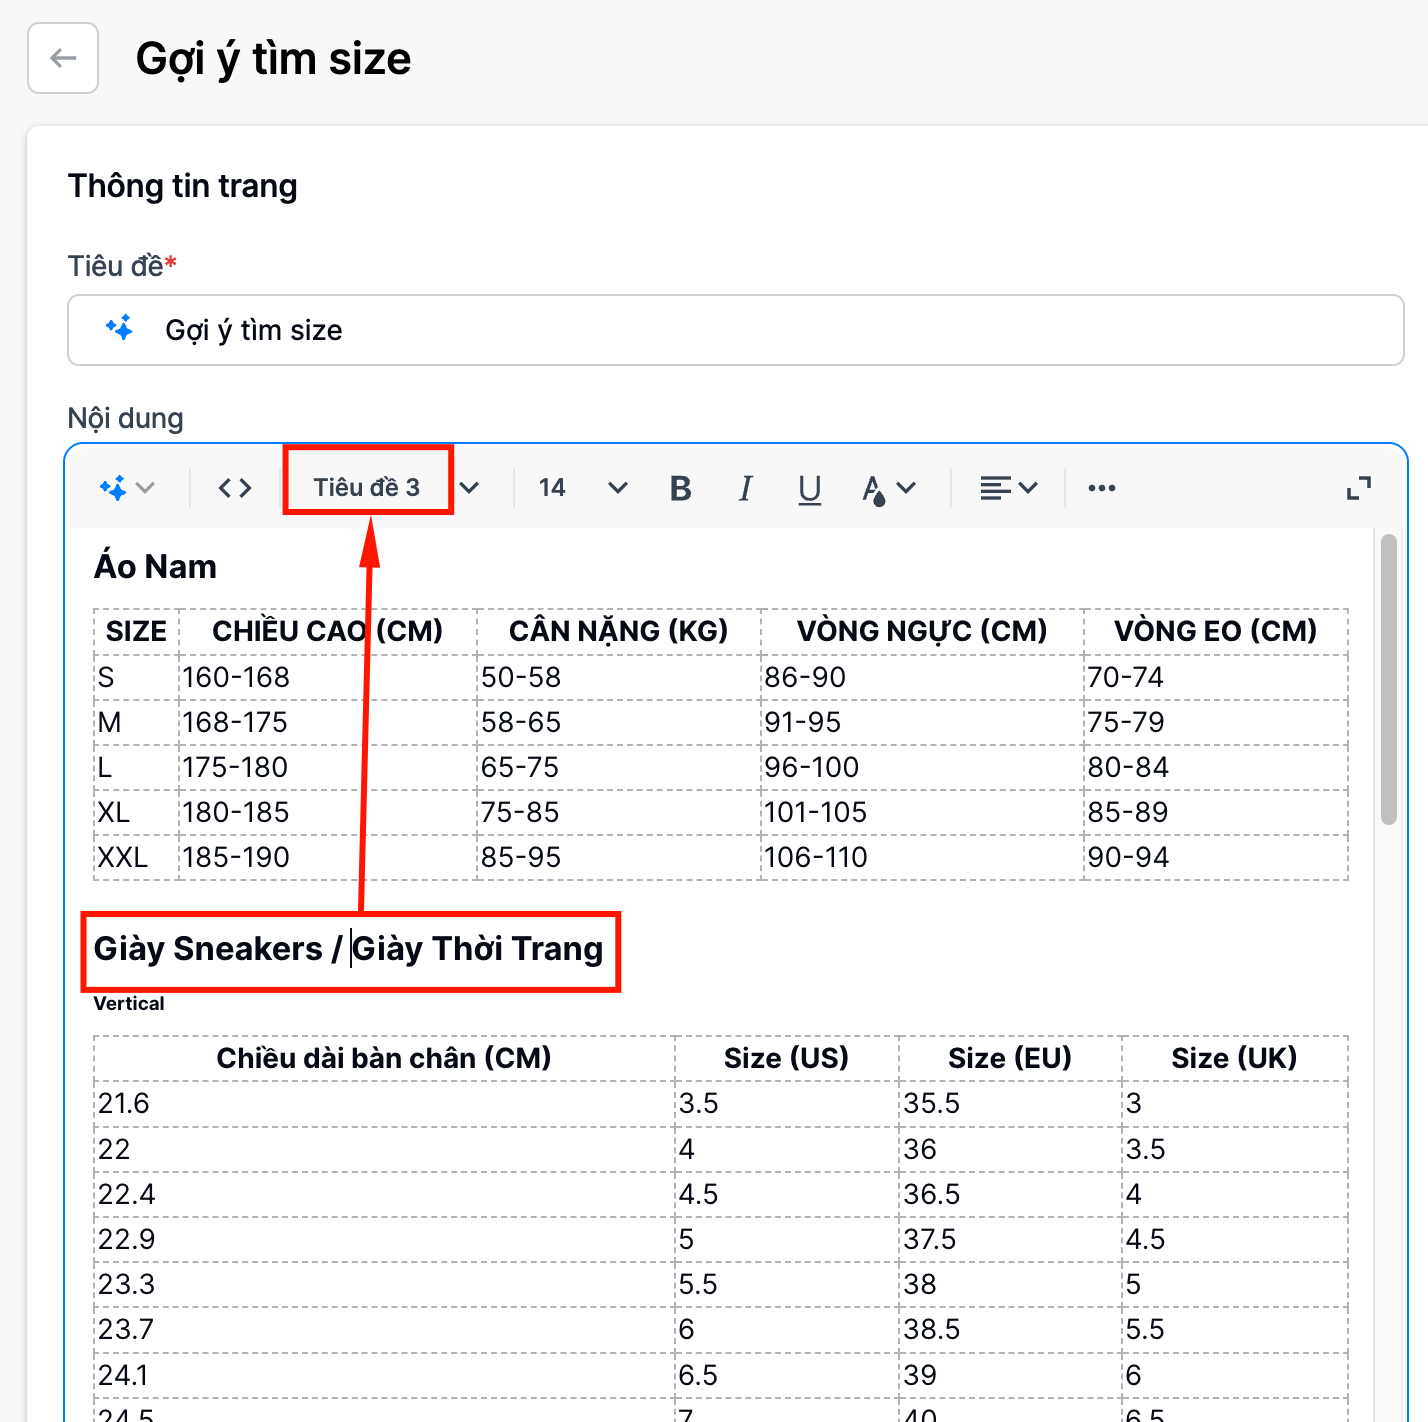Viewport: 1428px width, 1422px height.
Task: Click the XXL size table cell
Action: pos(123,857)
